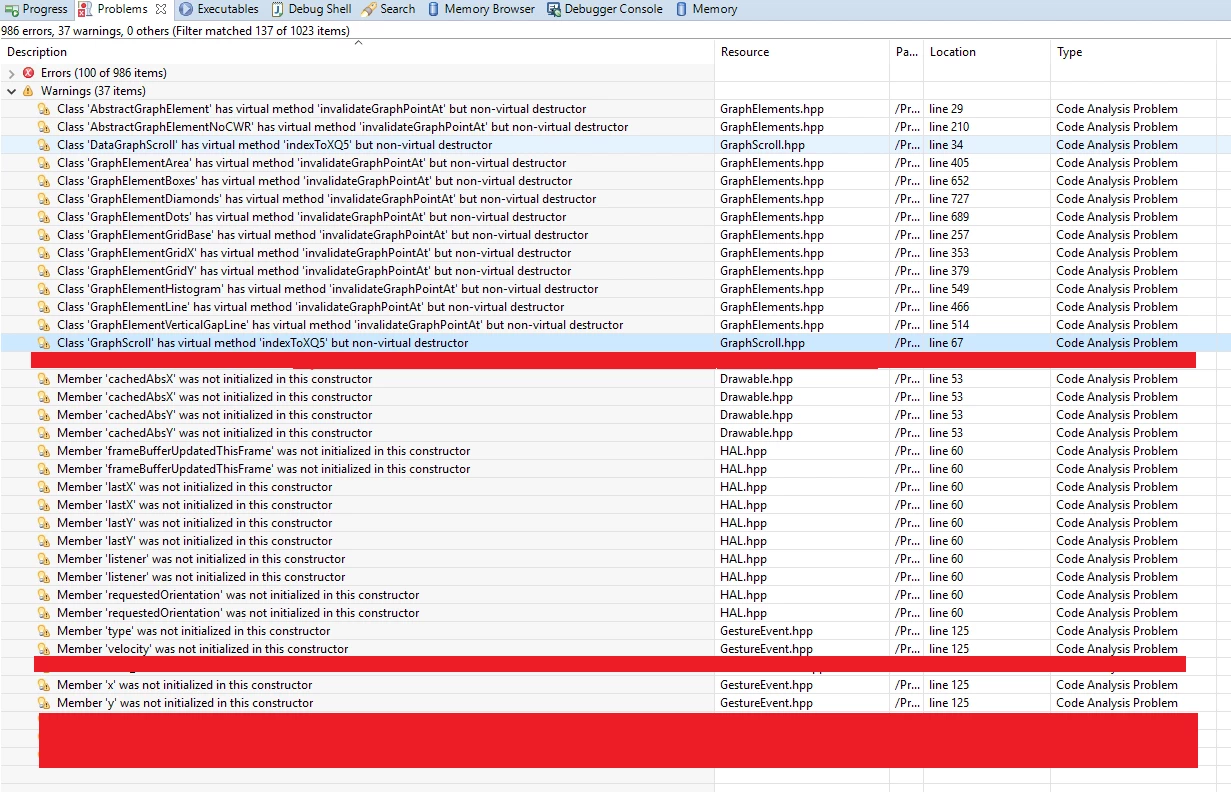
Task: Click the yellow Warnings group icon
Action: [28, 91]
